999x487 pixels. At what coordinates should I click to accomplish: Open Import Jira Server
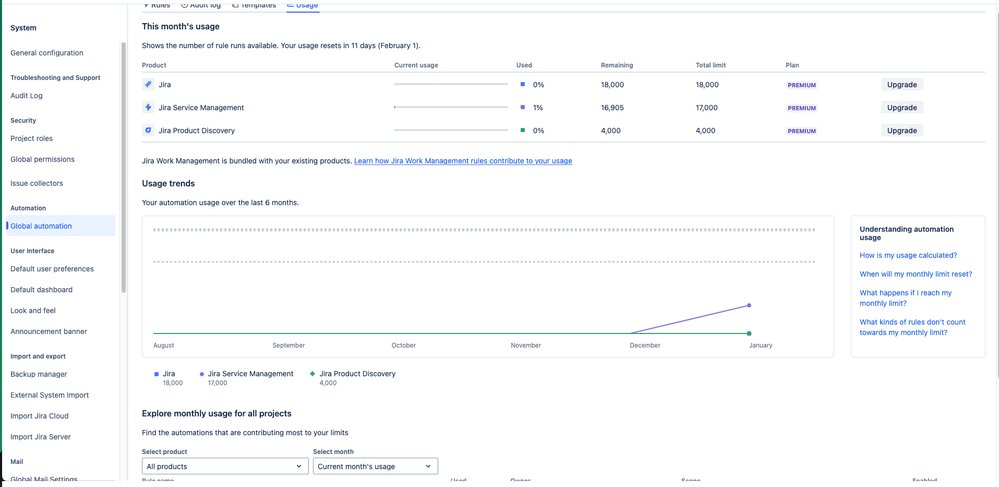[x=41, y=437]
